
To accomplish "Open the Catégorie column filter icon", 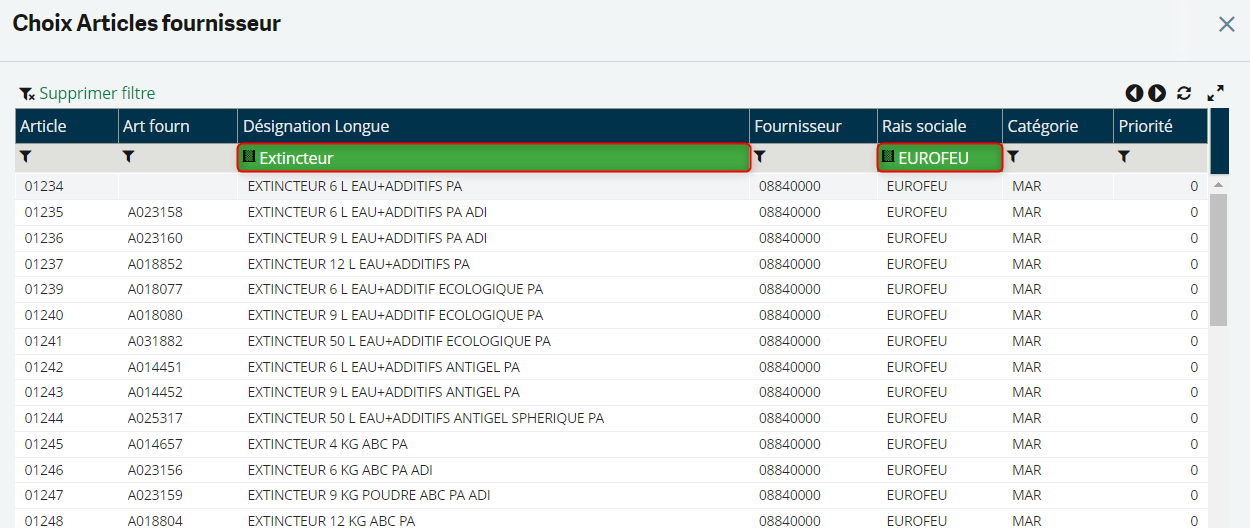I will pos(1013,157).
